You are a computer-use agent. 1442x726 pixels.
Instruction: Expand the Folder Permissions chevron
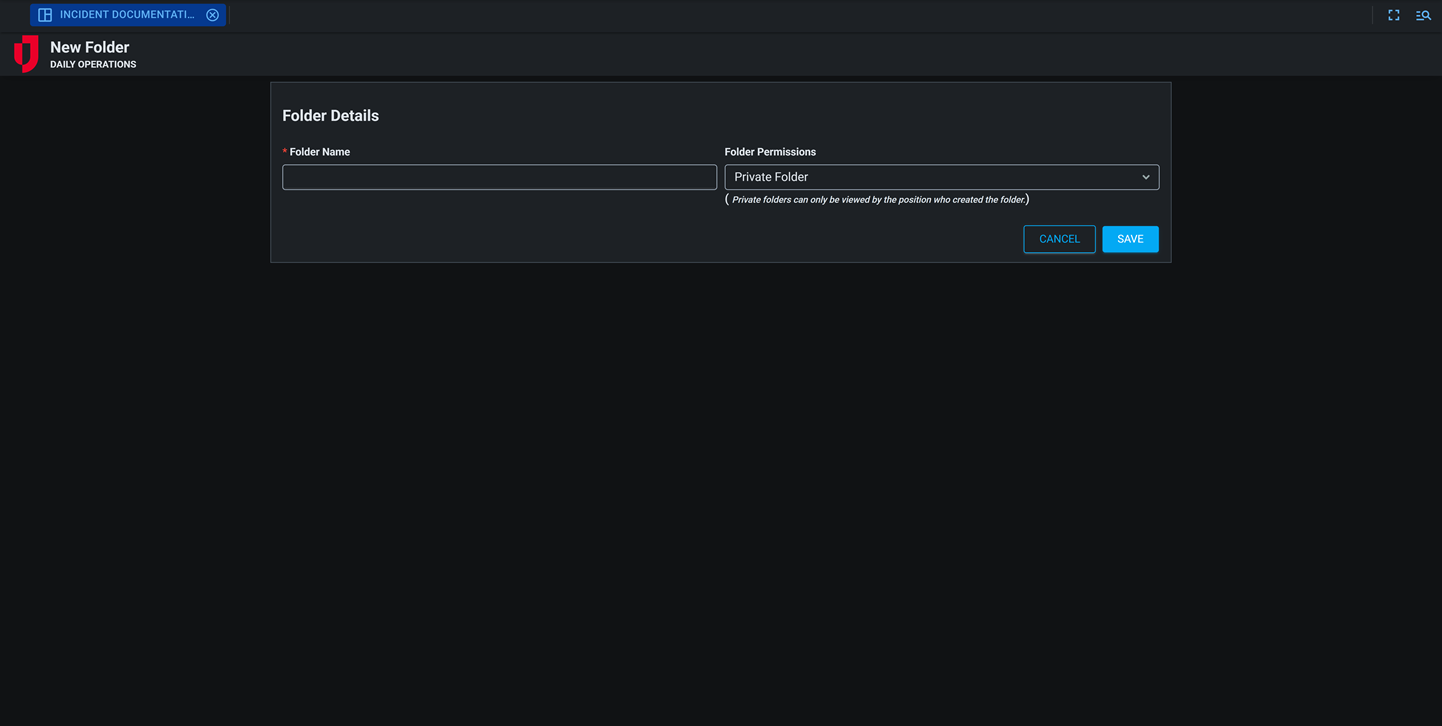pyautogui.click(x=1146, y=176)
